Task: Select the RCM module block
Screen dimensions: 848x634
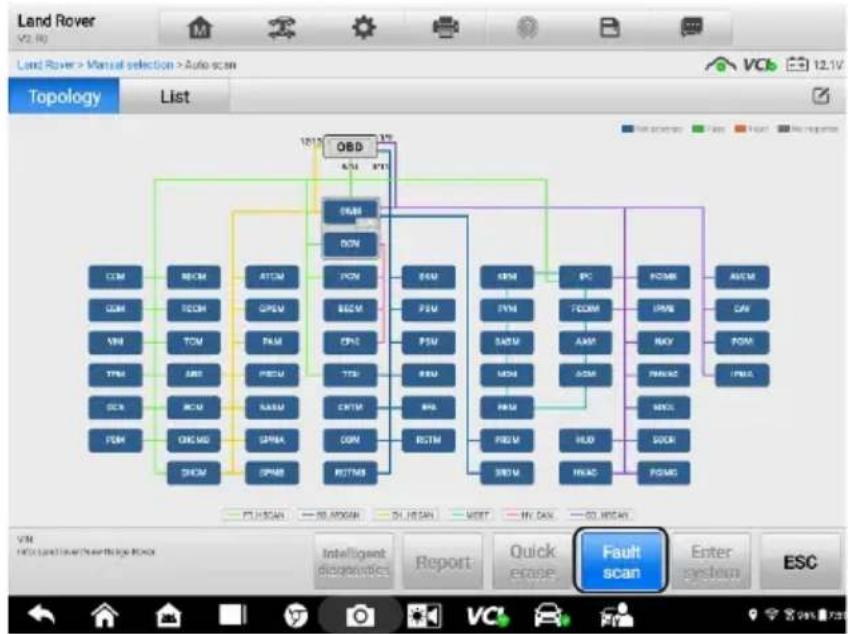Action: [194, 407]
